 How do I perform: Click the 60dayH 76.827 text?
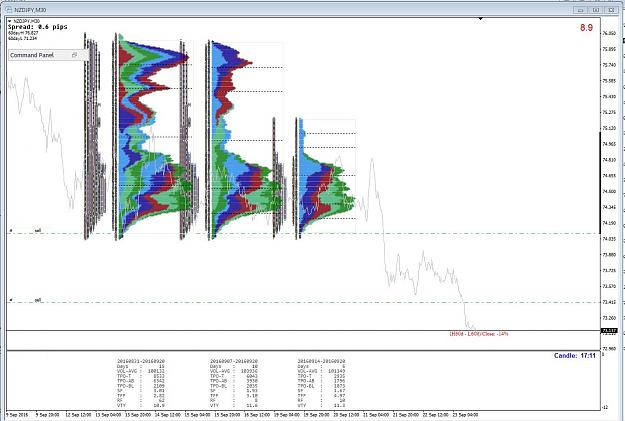pos(23,33)
